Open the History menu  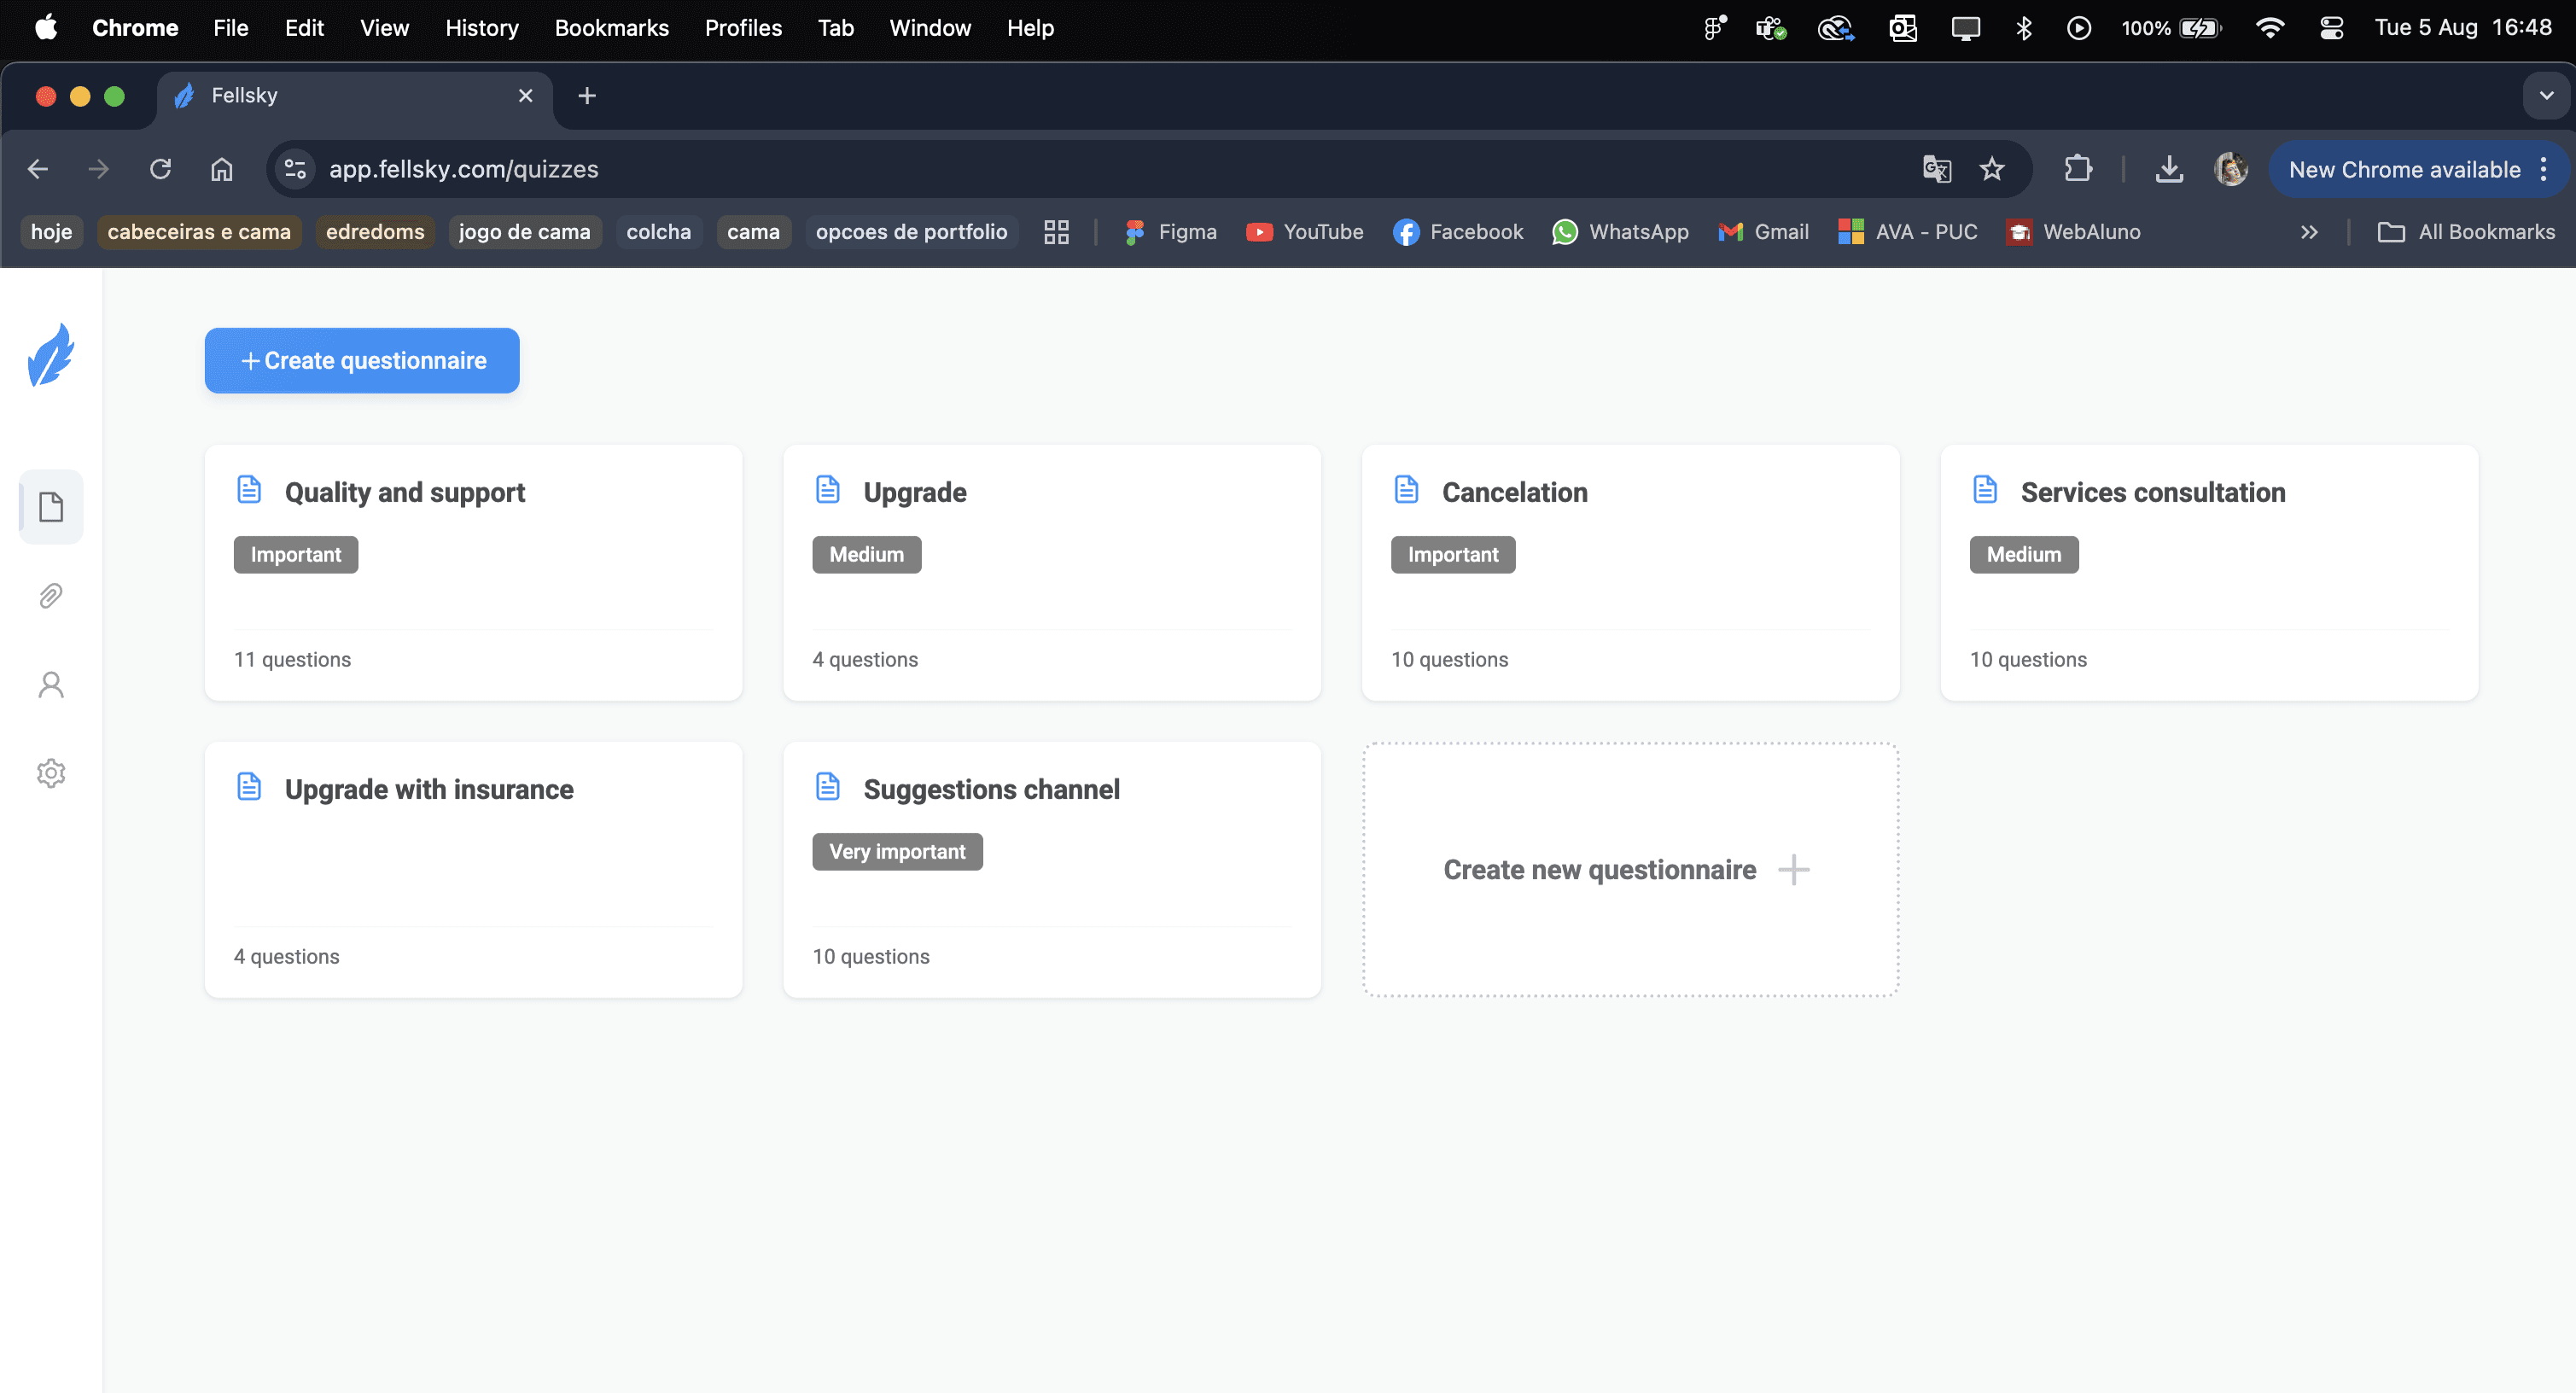(481, 28)
